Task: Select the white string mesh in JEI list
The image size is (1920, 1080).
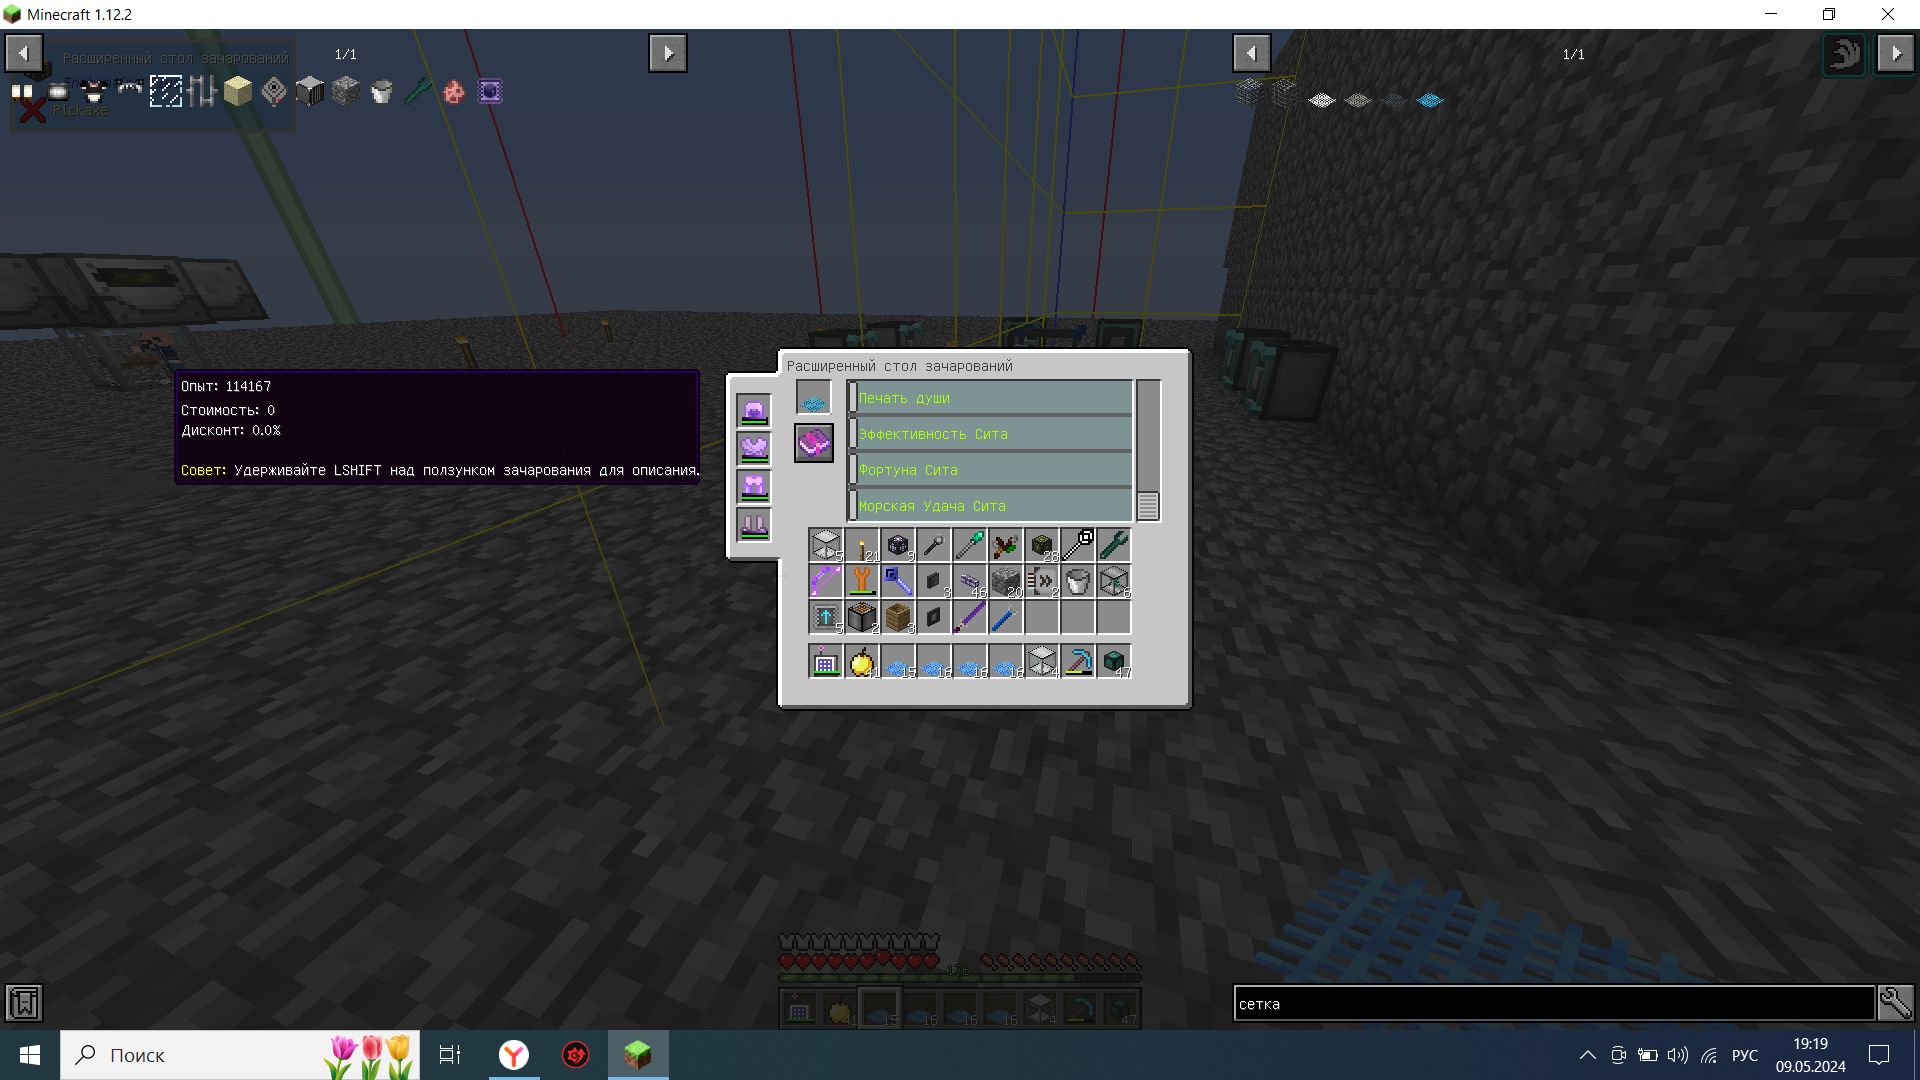Action: coord(1322,100)
